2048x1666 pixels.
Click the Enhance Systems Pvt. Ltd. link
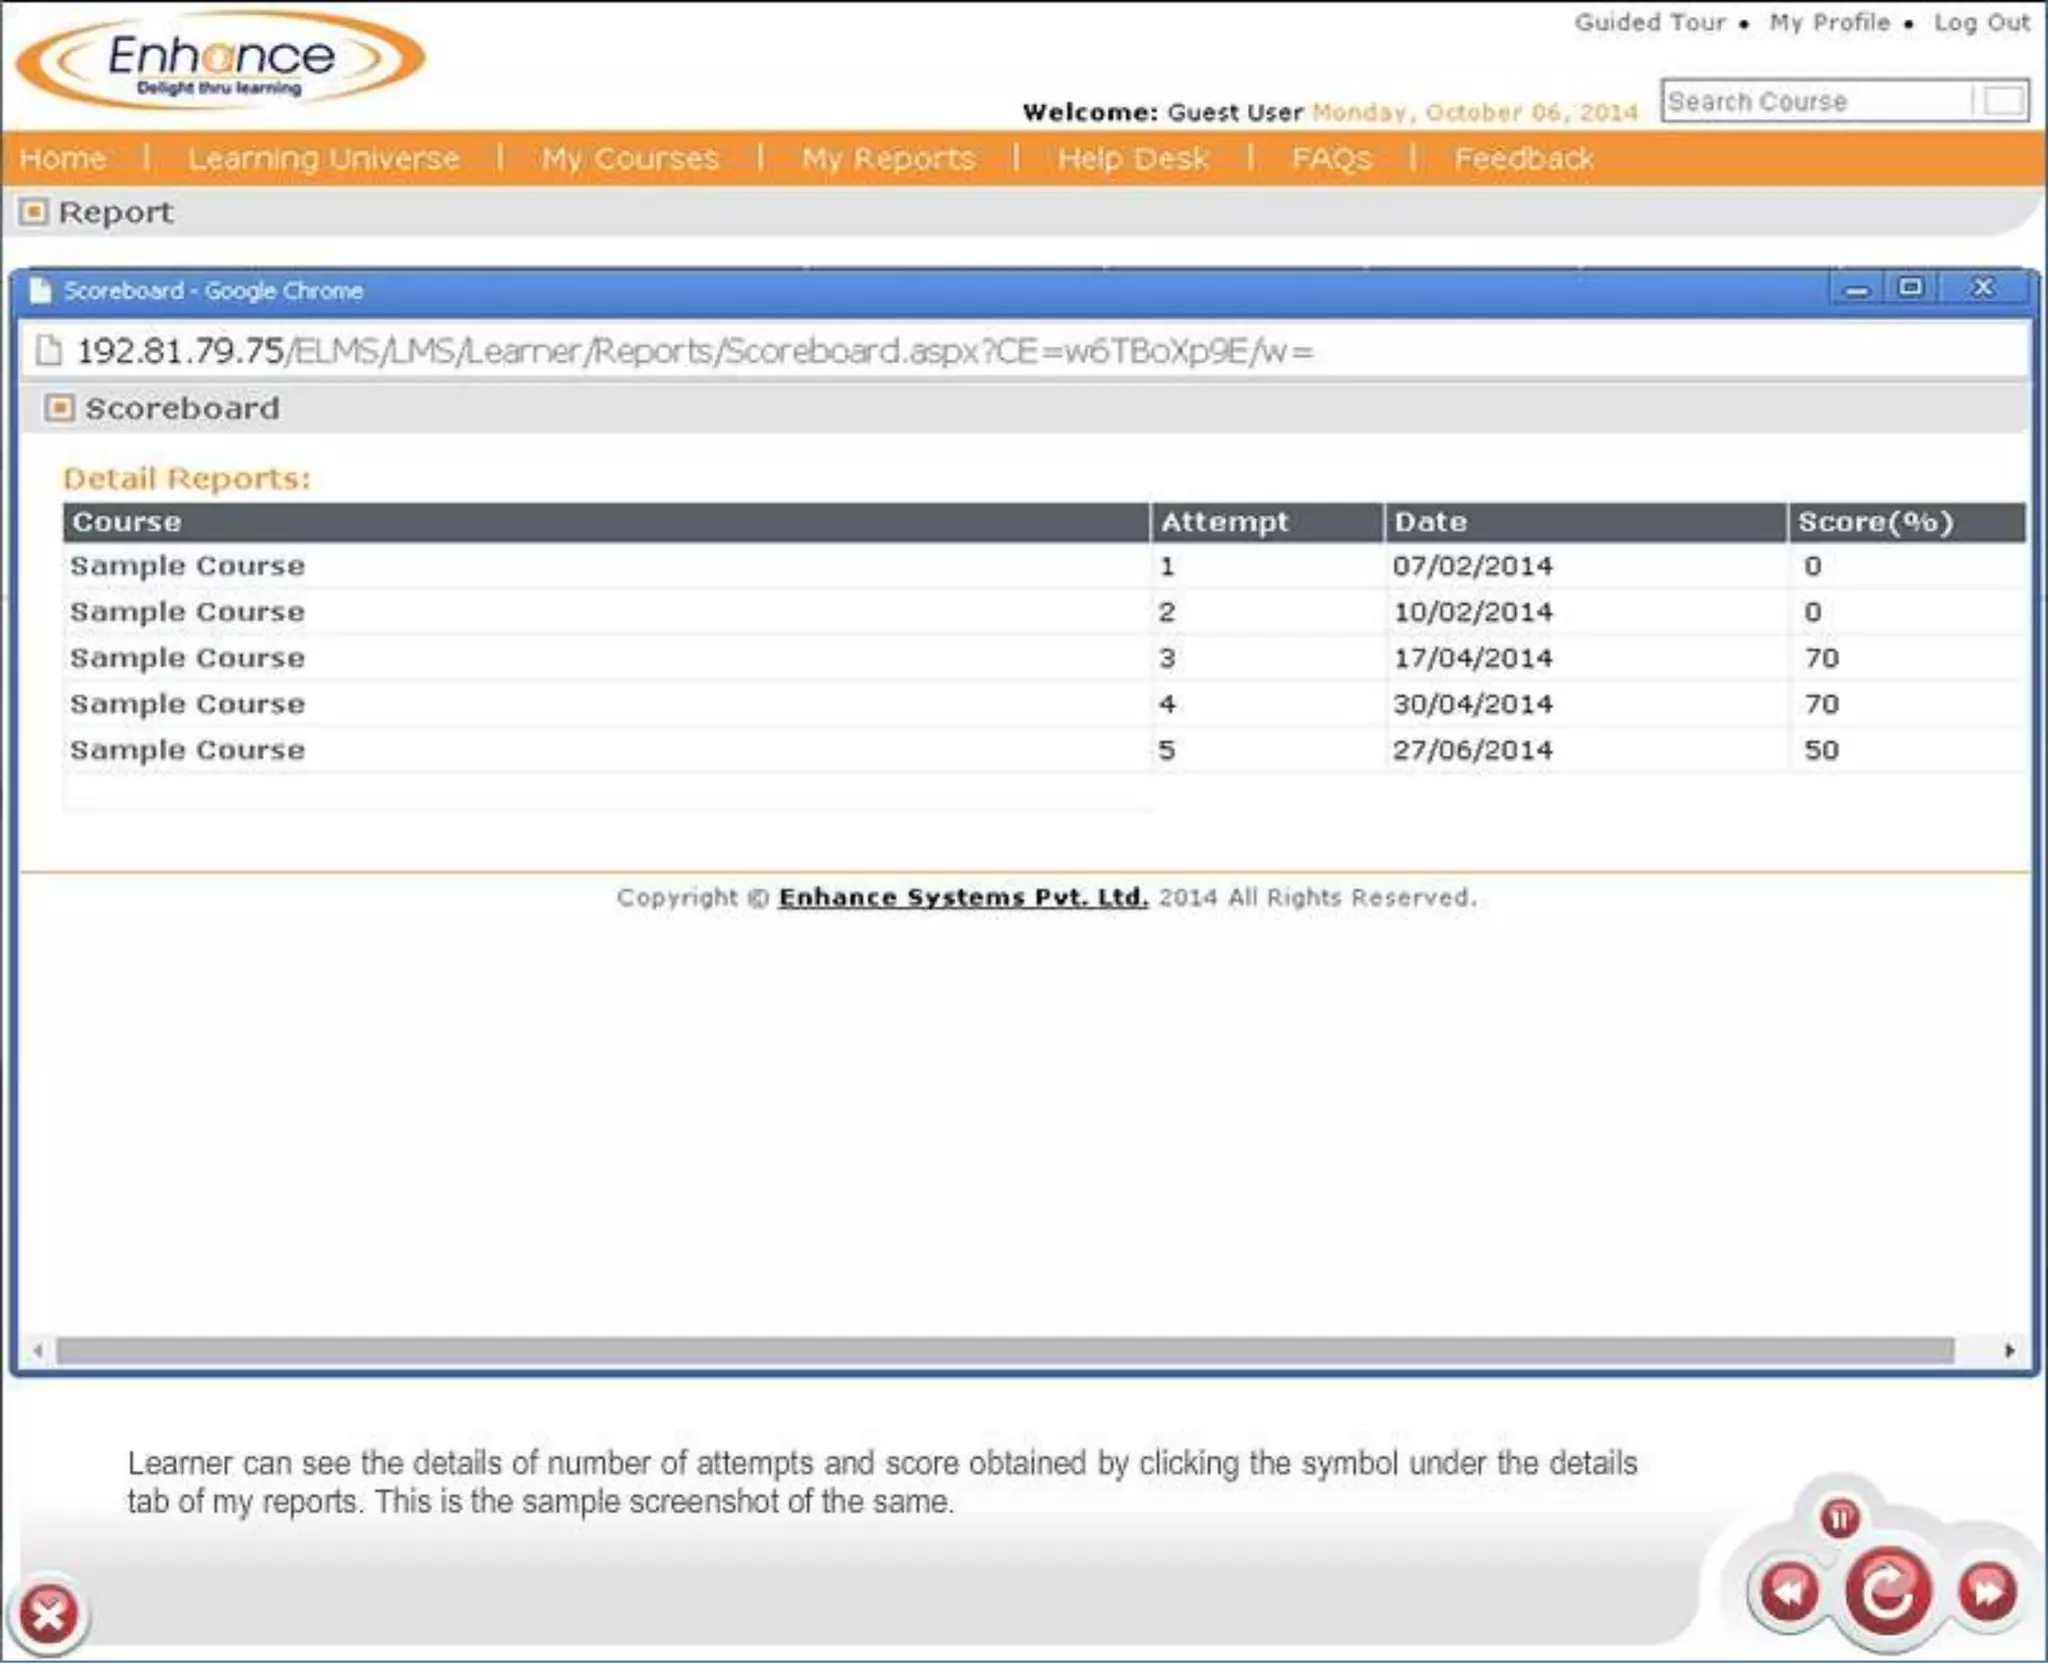[962, 897]
